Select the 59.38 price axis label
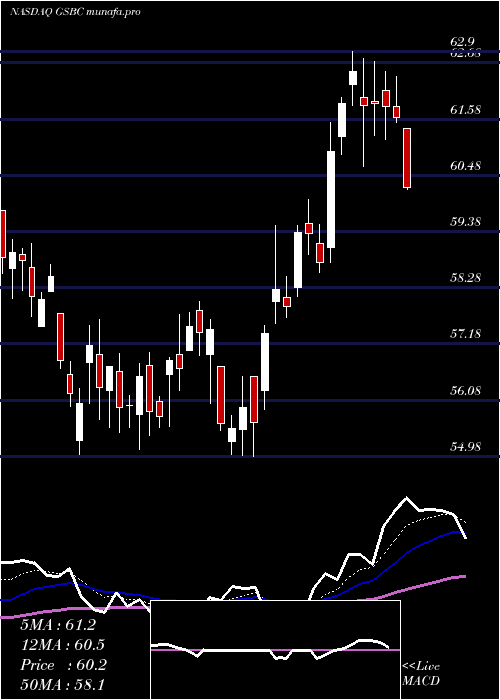 pyautogui.click(x=466, y=221)
